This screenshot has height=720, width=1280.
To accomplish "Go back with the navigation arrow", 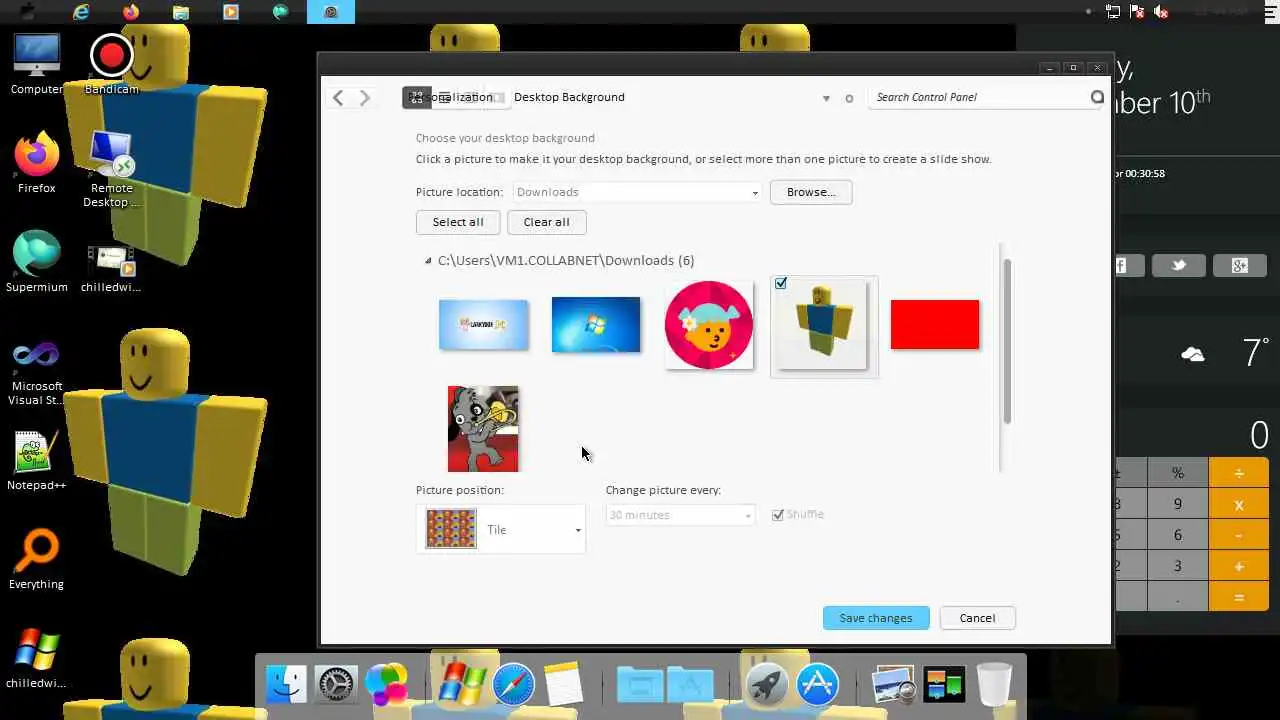I will tap(338, 97).
